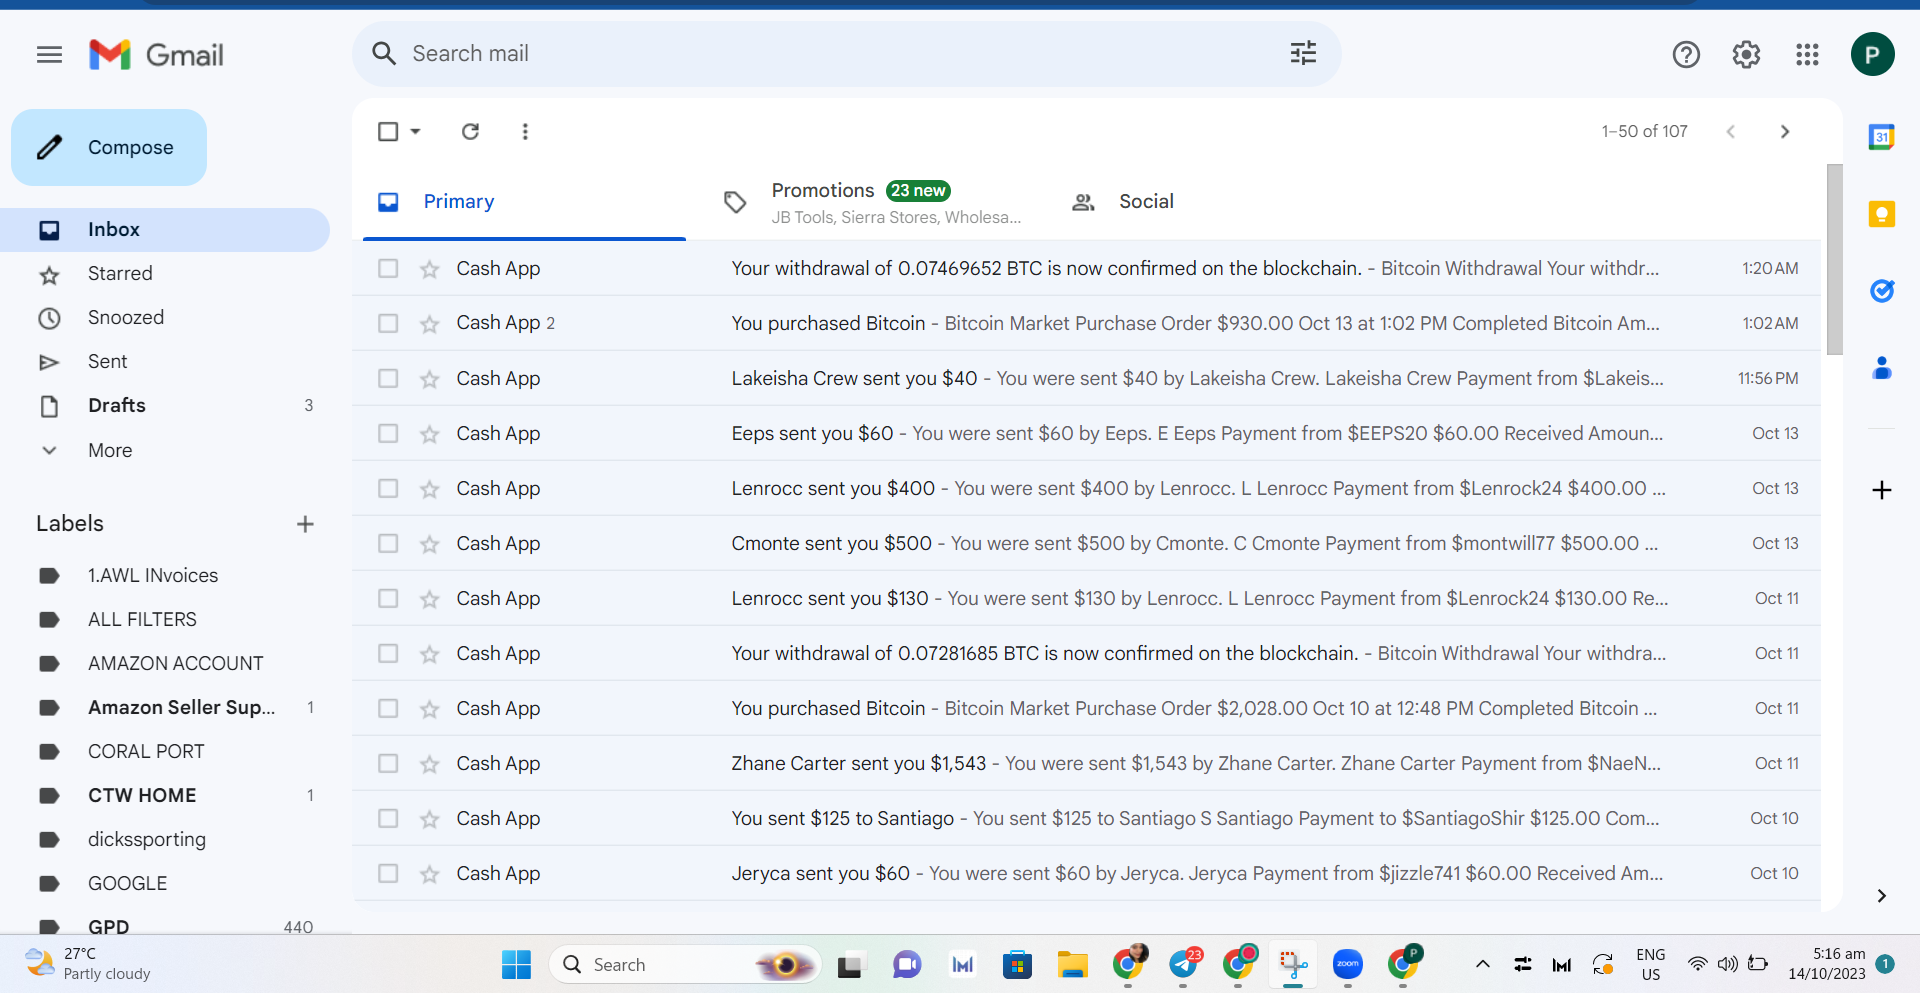Image resolution: width=1920 pixels, height=993 pixels.
Task: Open the Drafts folder
Action: pos(165,406)
